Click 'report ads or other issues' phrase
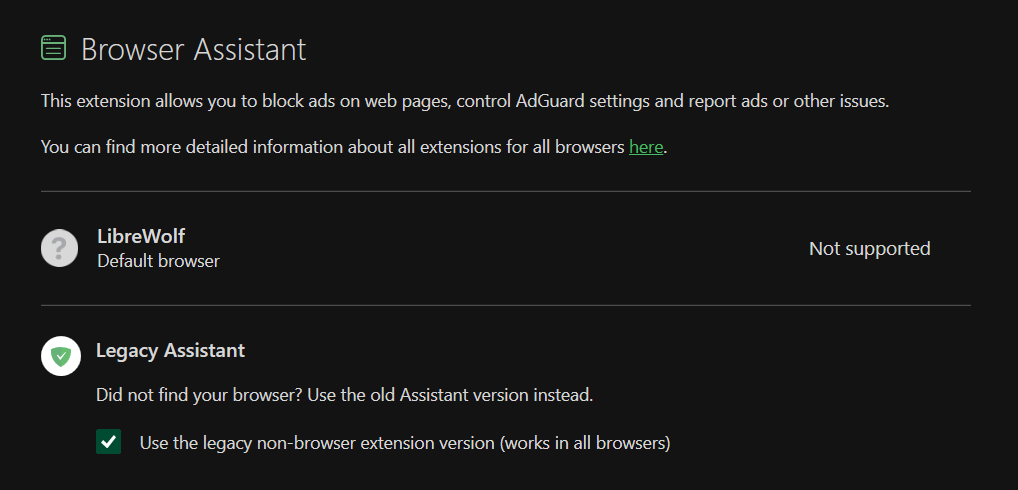 coord(785,101)
